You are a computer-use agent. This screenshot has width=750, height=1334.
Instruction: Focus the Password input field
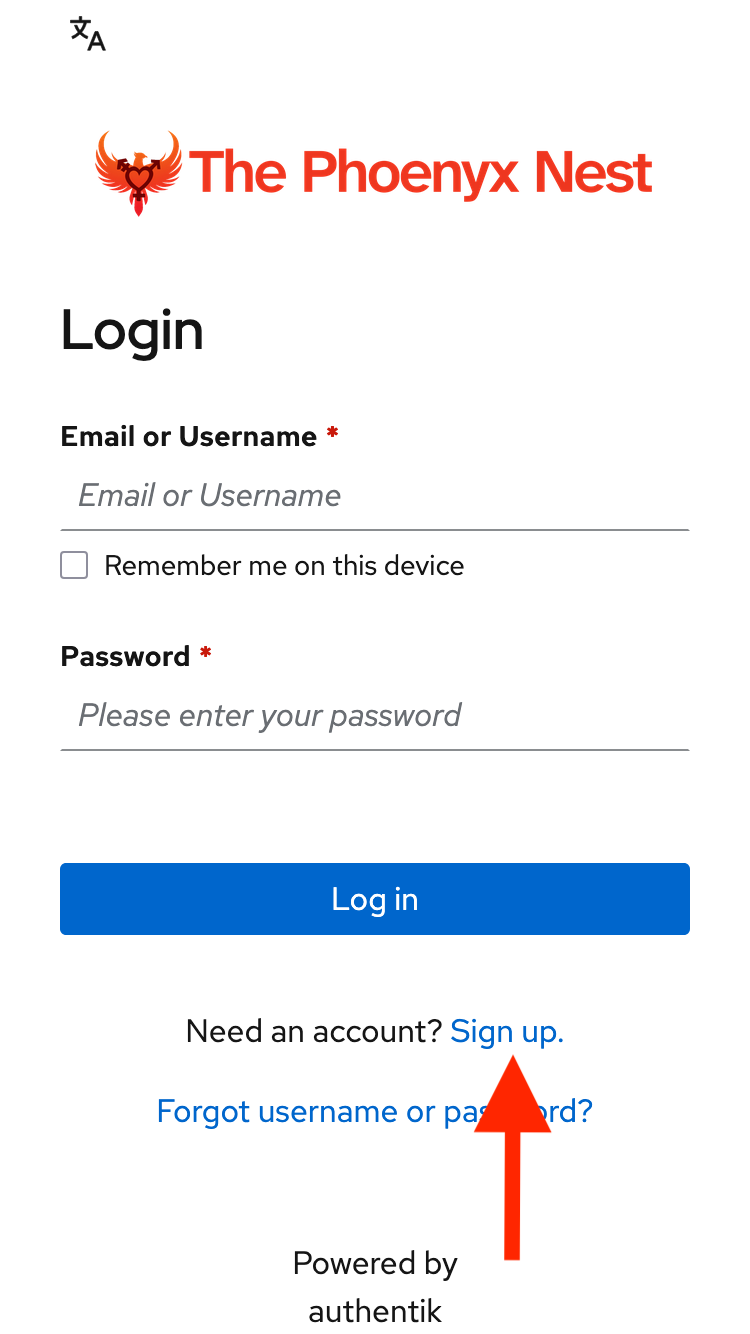coord(374,716)
